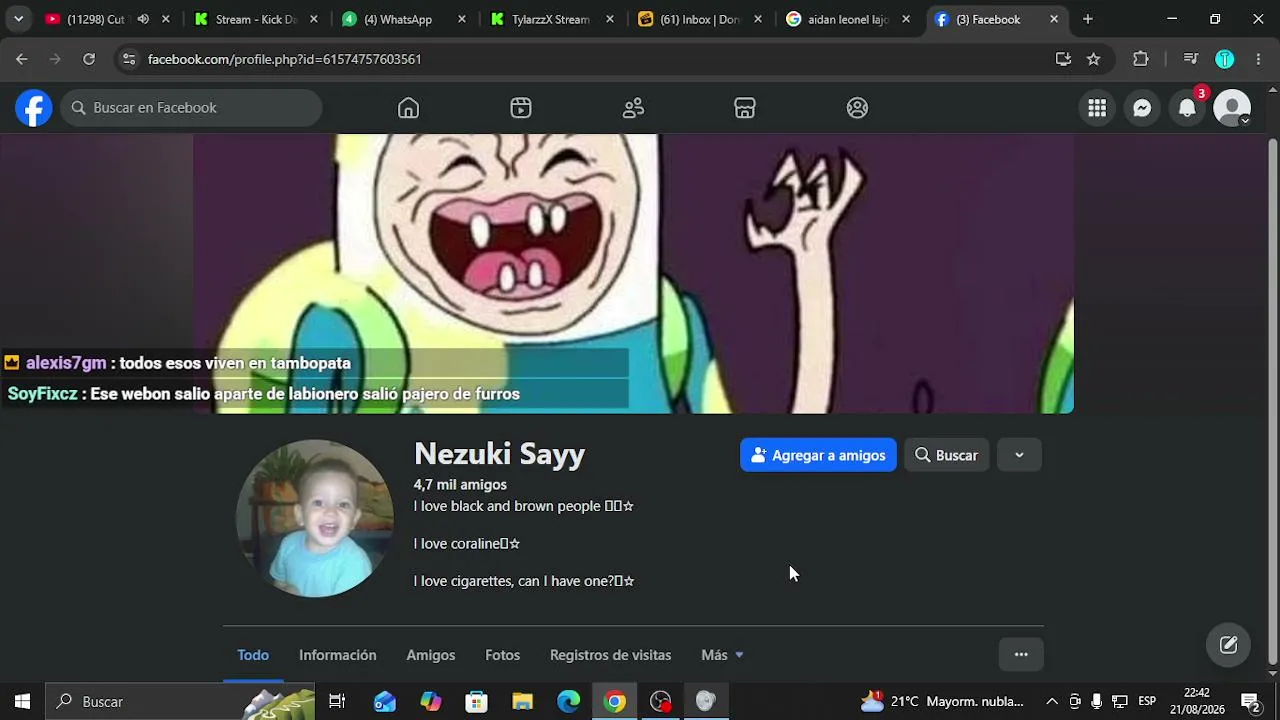Viewport: 1280px width, 720px height.
Task: Open Microsoft Edge from the taskbar
Action: pyautogui.click(x=569, y=701)
